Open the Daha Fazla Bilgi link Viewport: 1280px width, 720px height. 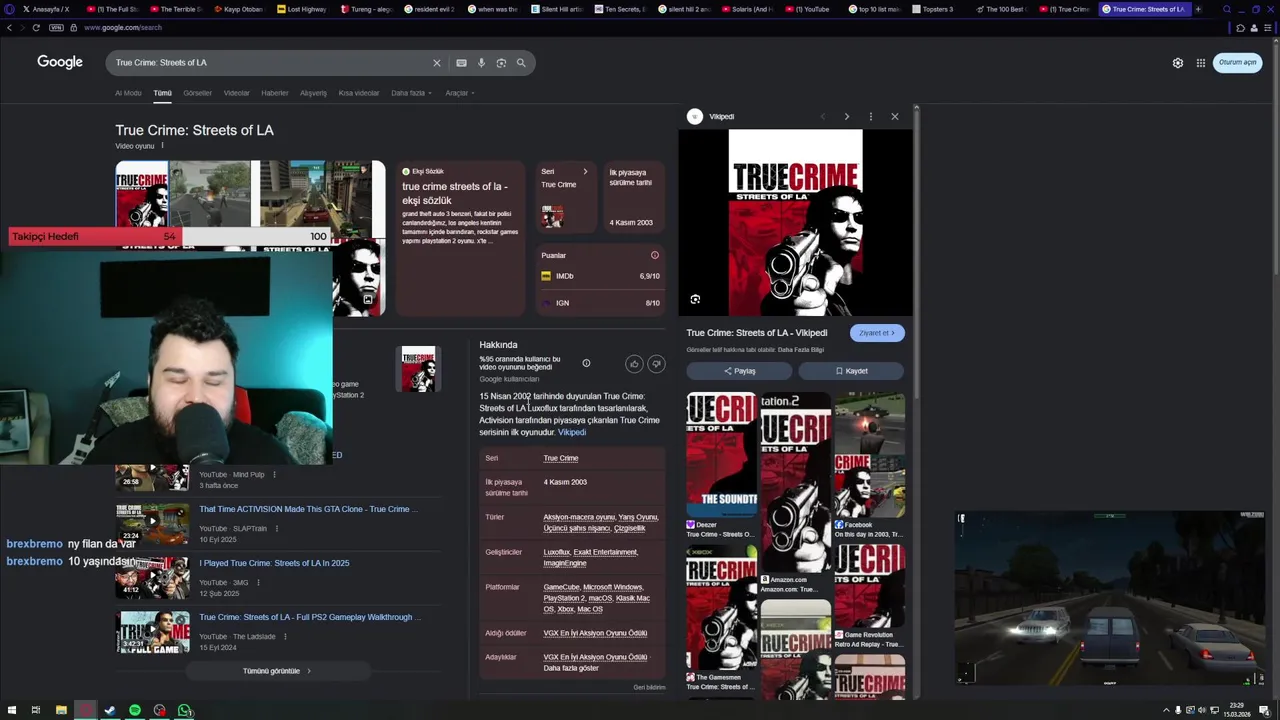801,350
